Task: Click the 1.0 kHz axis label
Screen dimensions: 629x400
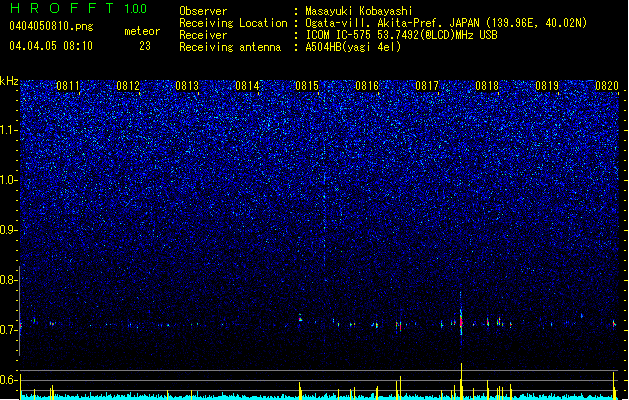Action: pos(8,180)
